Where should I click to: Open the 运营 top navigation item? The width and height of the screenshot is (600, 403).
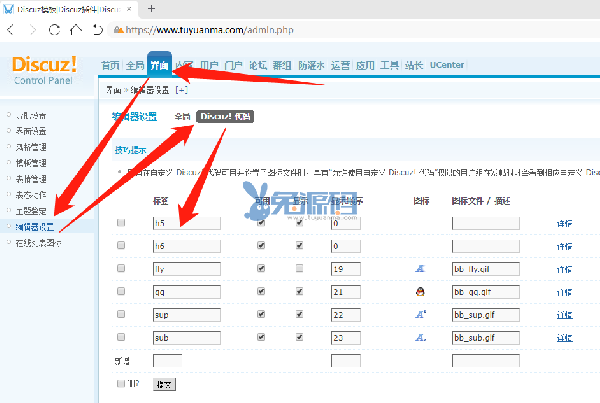[340, 65]
